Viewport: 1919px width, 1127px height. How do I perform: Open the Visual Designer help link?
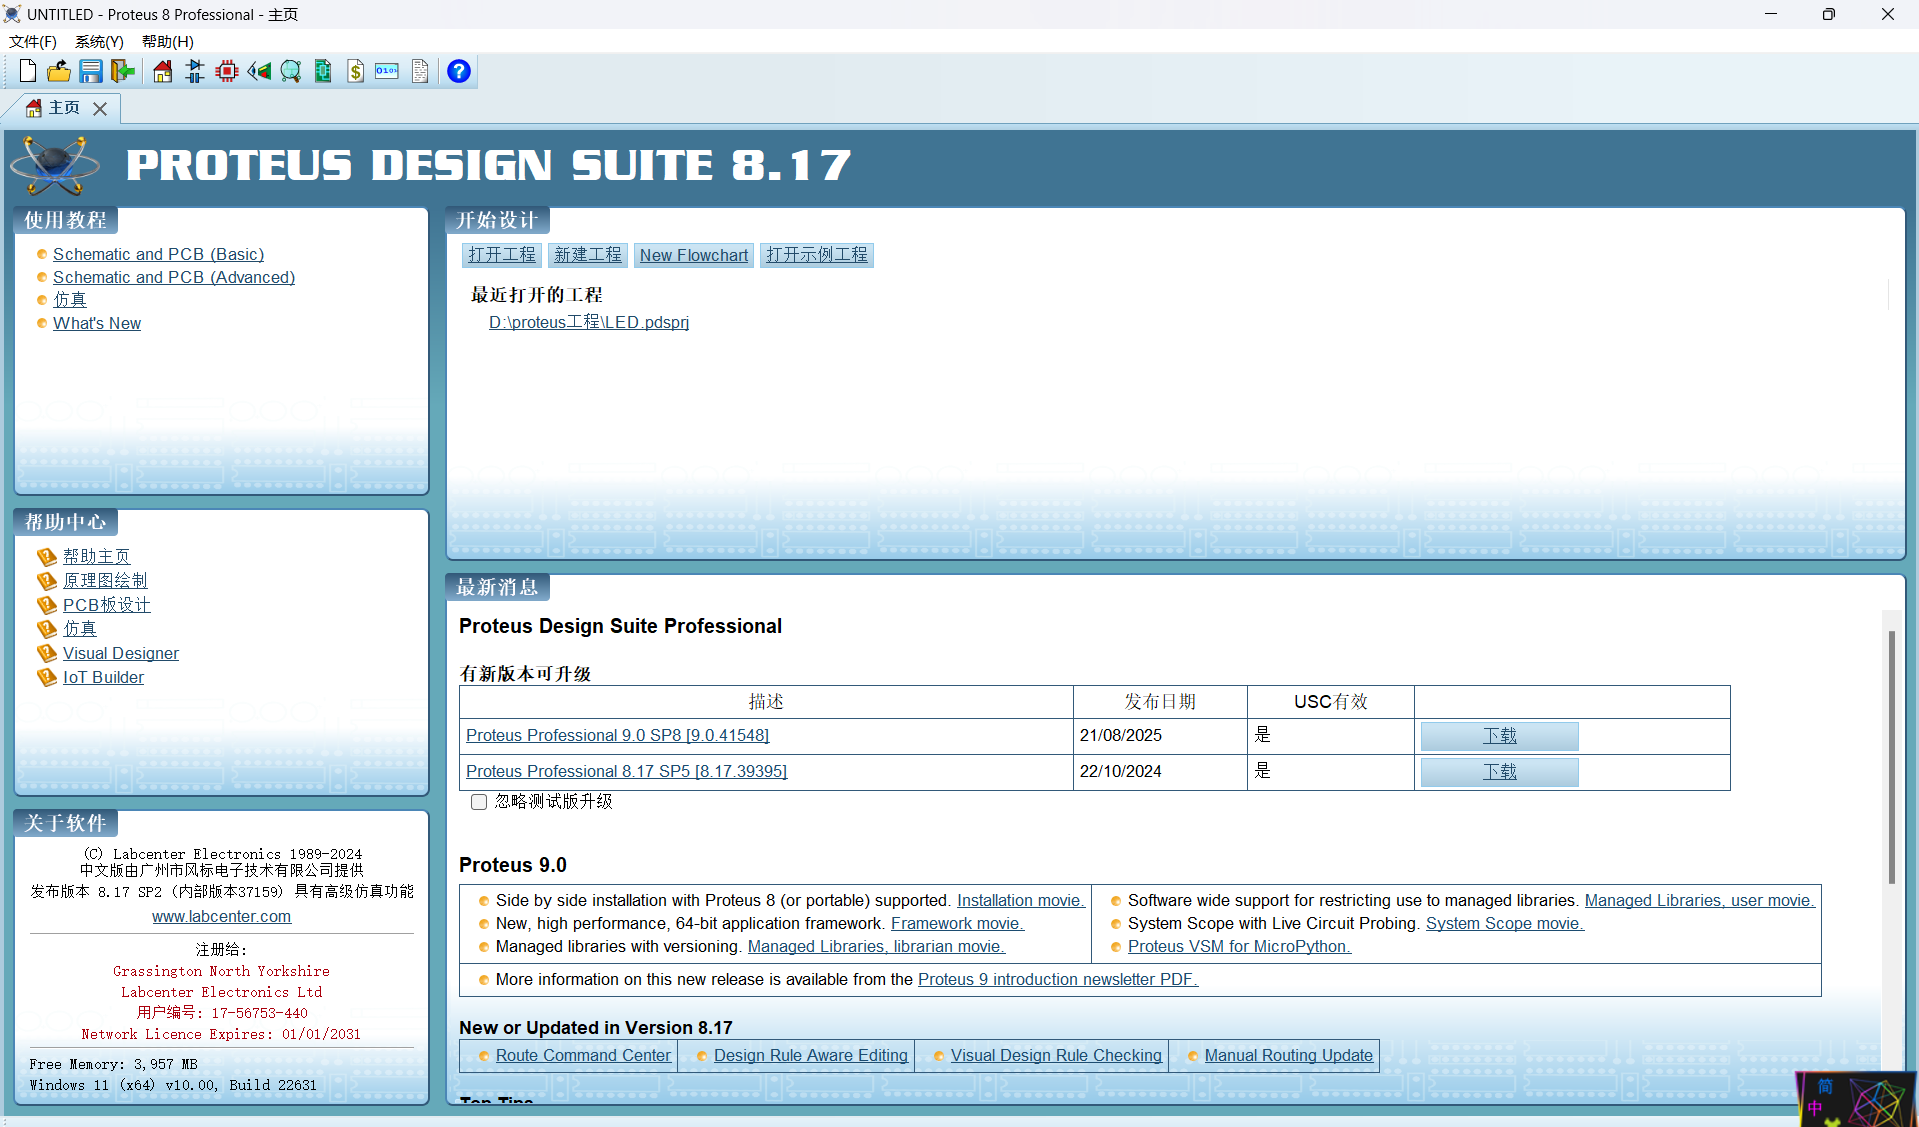pos(121,653)
